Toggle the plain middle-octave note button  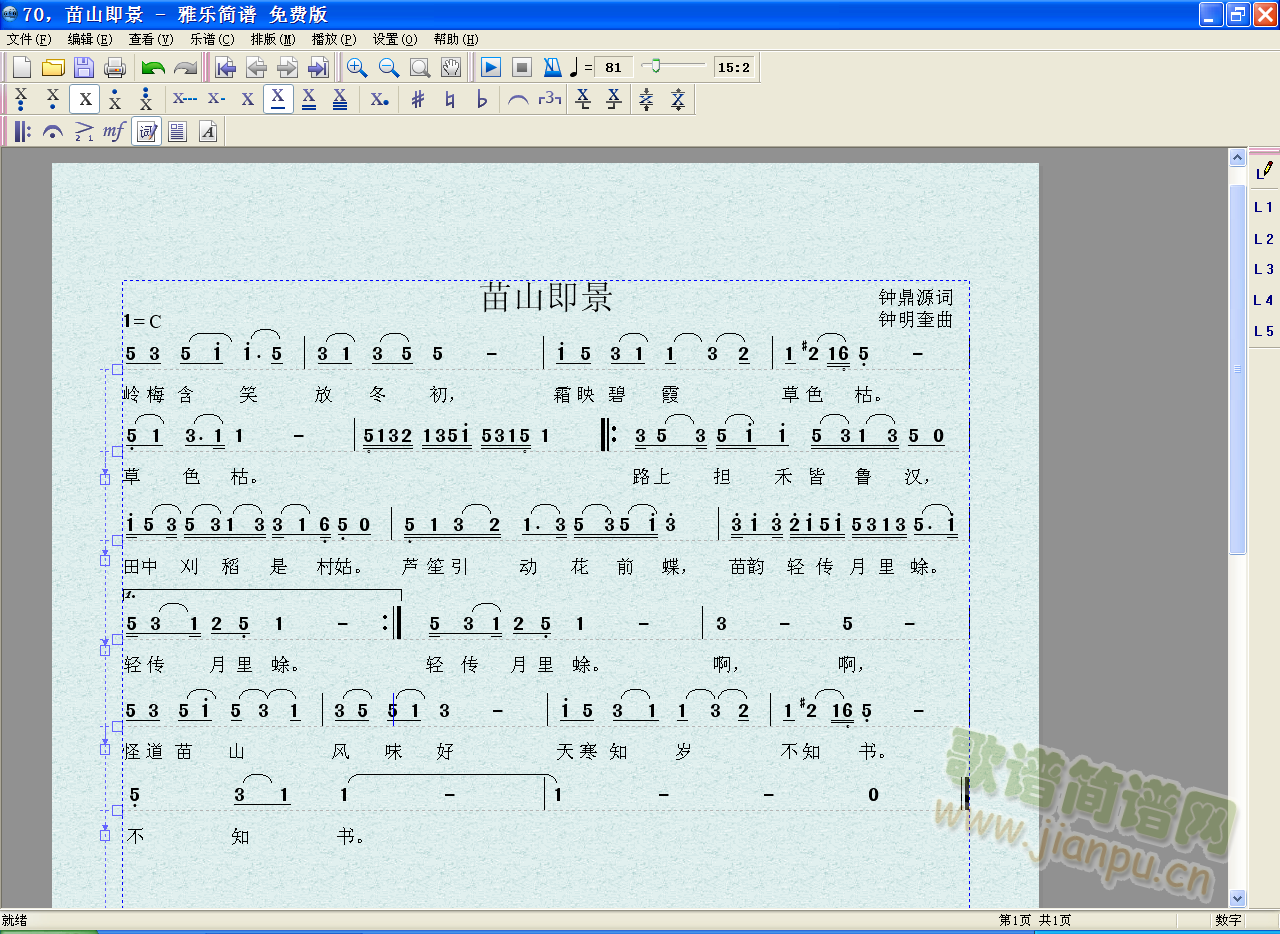click(x=85, y=100)
